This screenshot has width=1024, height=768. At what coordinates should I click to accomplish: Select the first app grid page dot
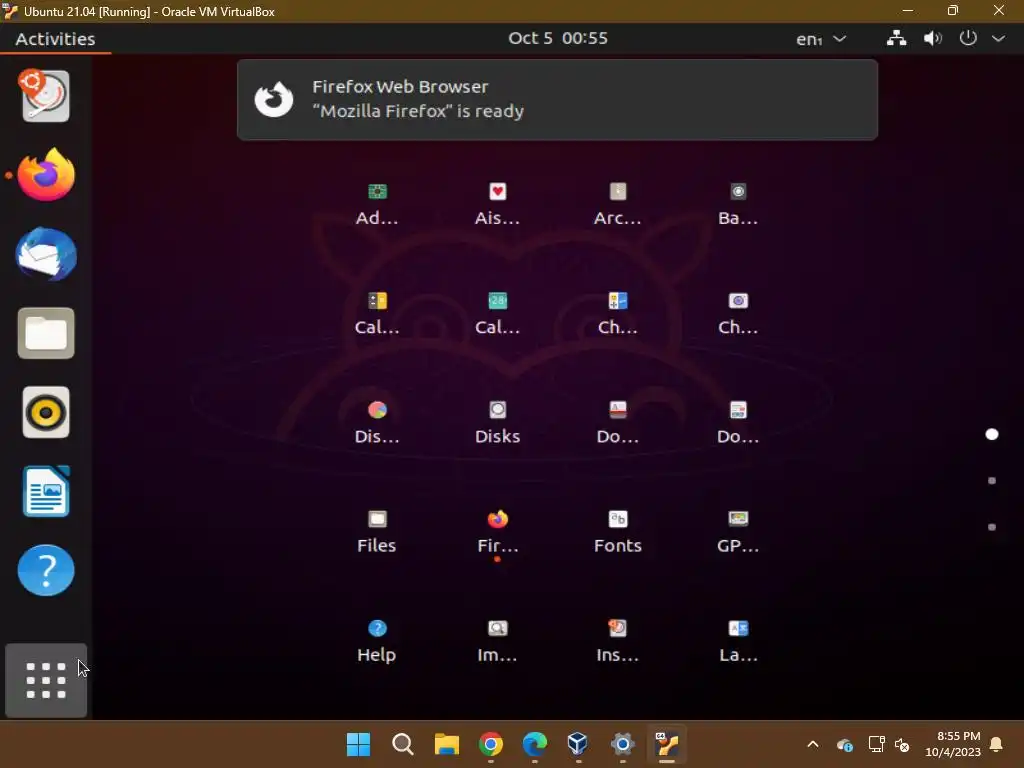point(991,434)
